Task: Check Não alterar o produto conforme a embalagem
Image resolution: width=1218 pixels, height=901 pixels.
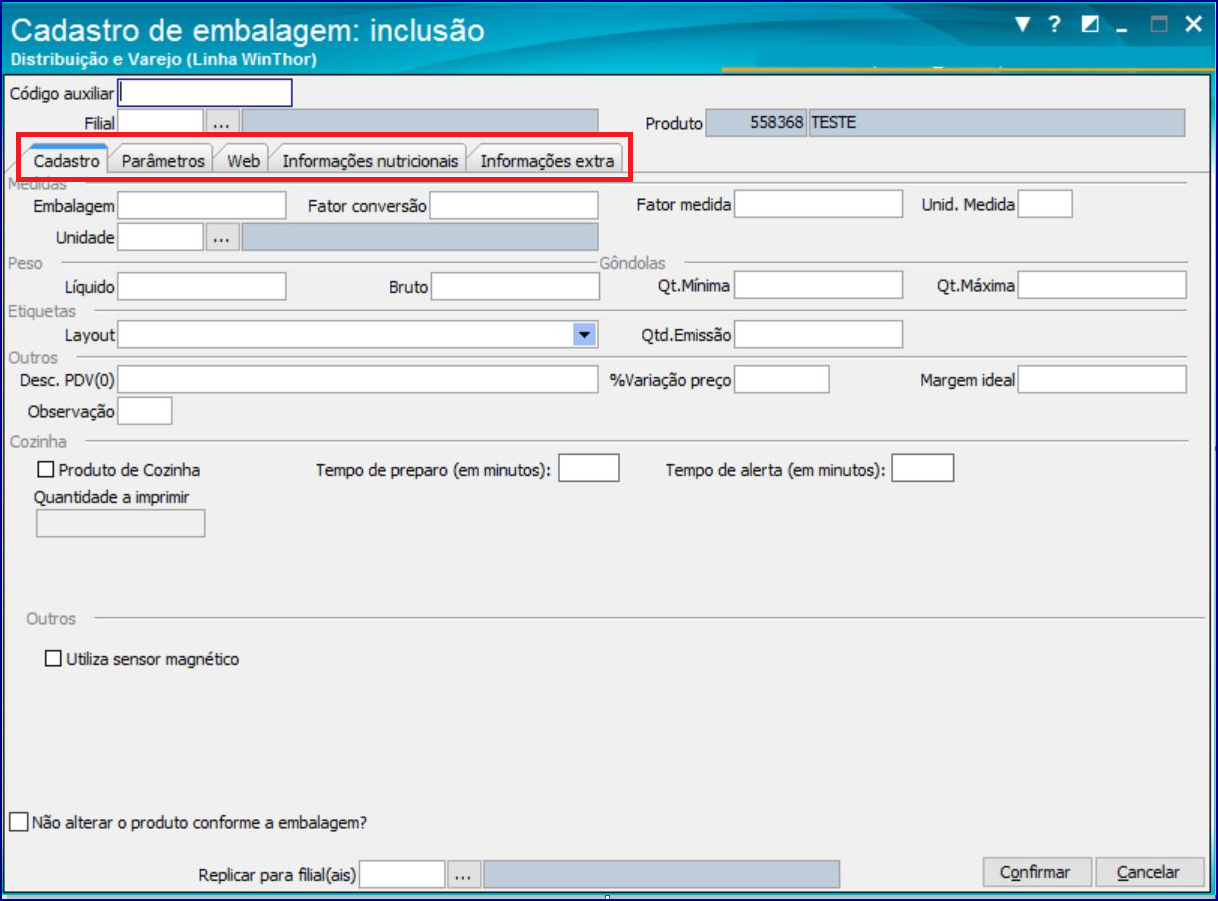Action: point(19,823)
